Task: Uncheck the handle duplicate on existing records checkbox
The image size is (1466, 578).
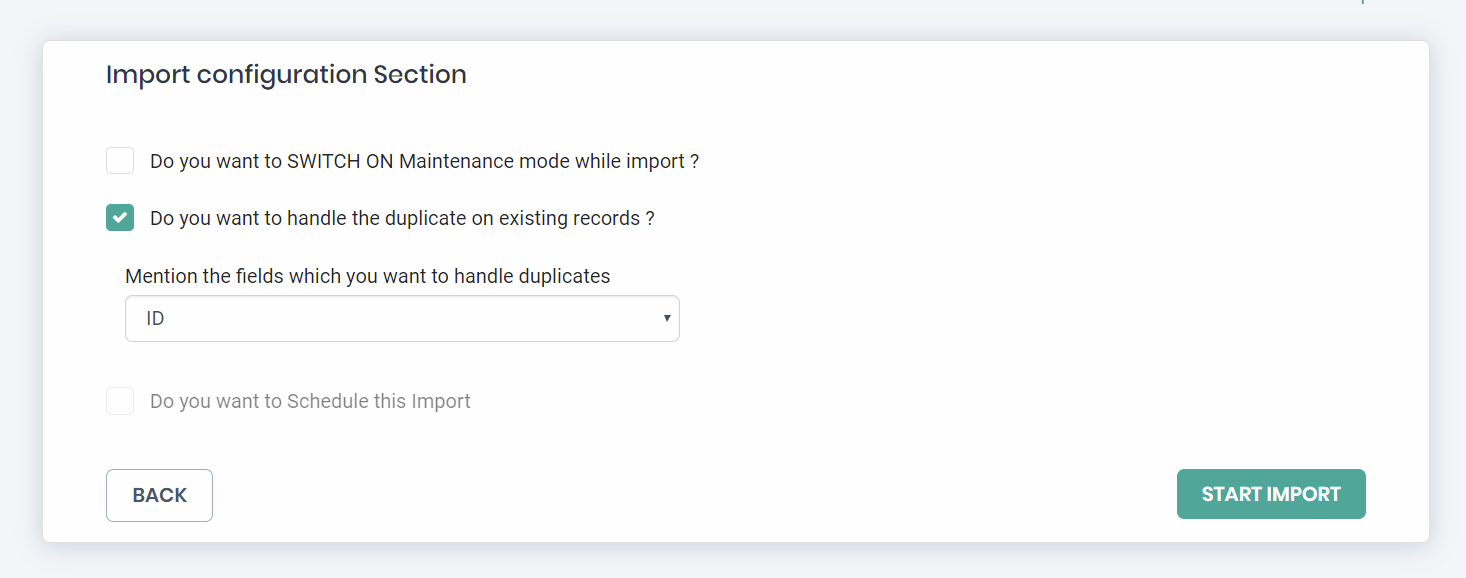Action: click(x=120, y=218)
